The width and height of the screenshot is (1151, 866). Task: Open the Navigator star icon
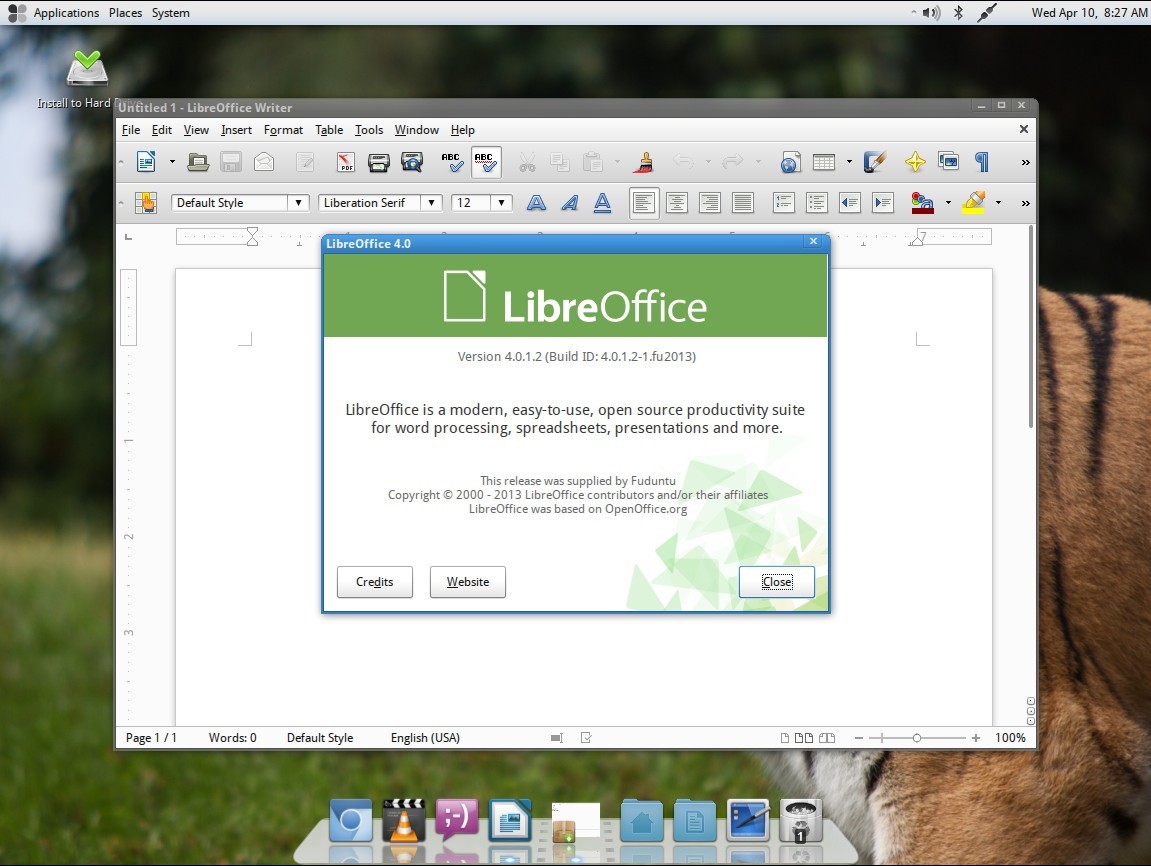point(915,161)
